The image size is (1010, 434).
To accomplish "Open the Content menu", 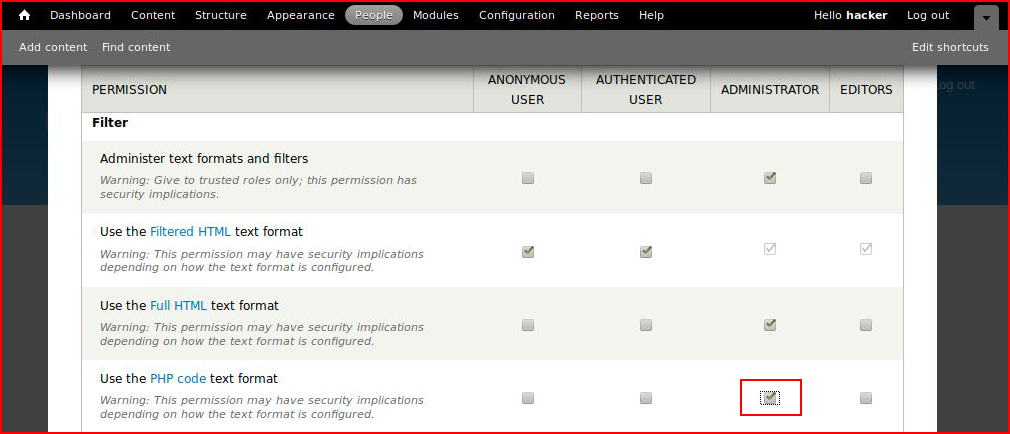I will (x=153, y=15).
